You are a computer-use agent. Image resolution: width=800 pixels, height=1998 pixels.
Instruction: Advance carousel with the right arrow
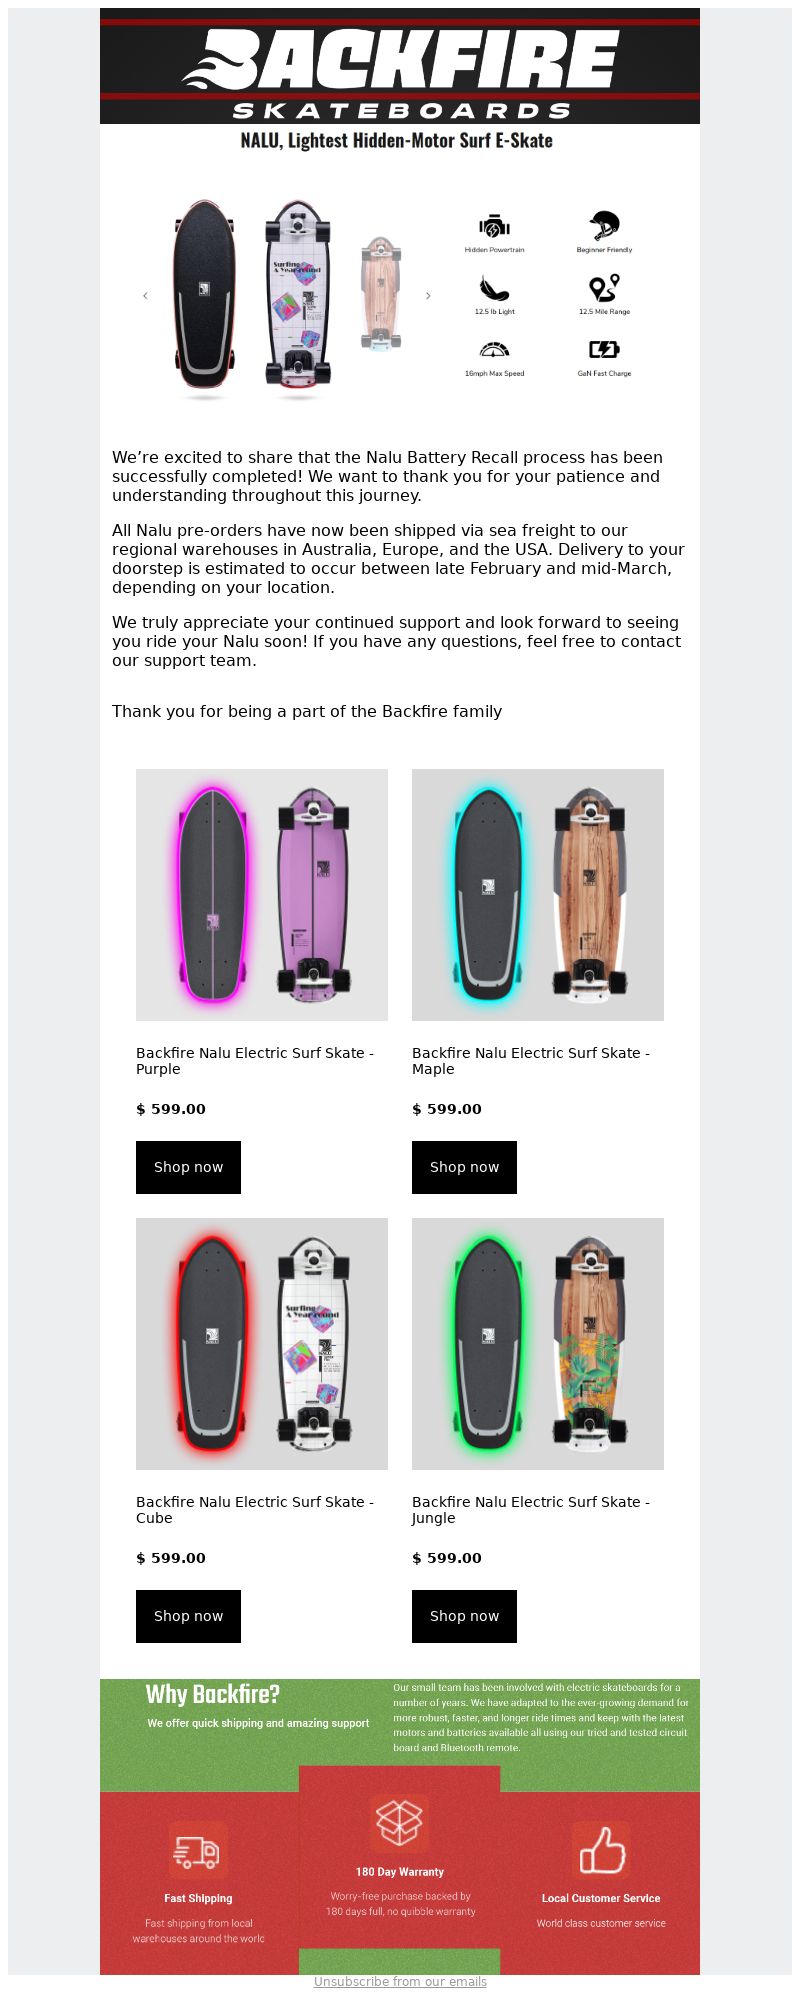[428, 296]
